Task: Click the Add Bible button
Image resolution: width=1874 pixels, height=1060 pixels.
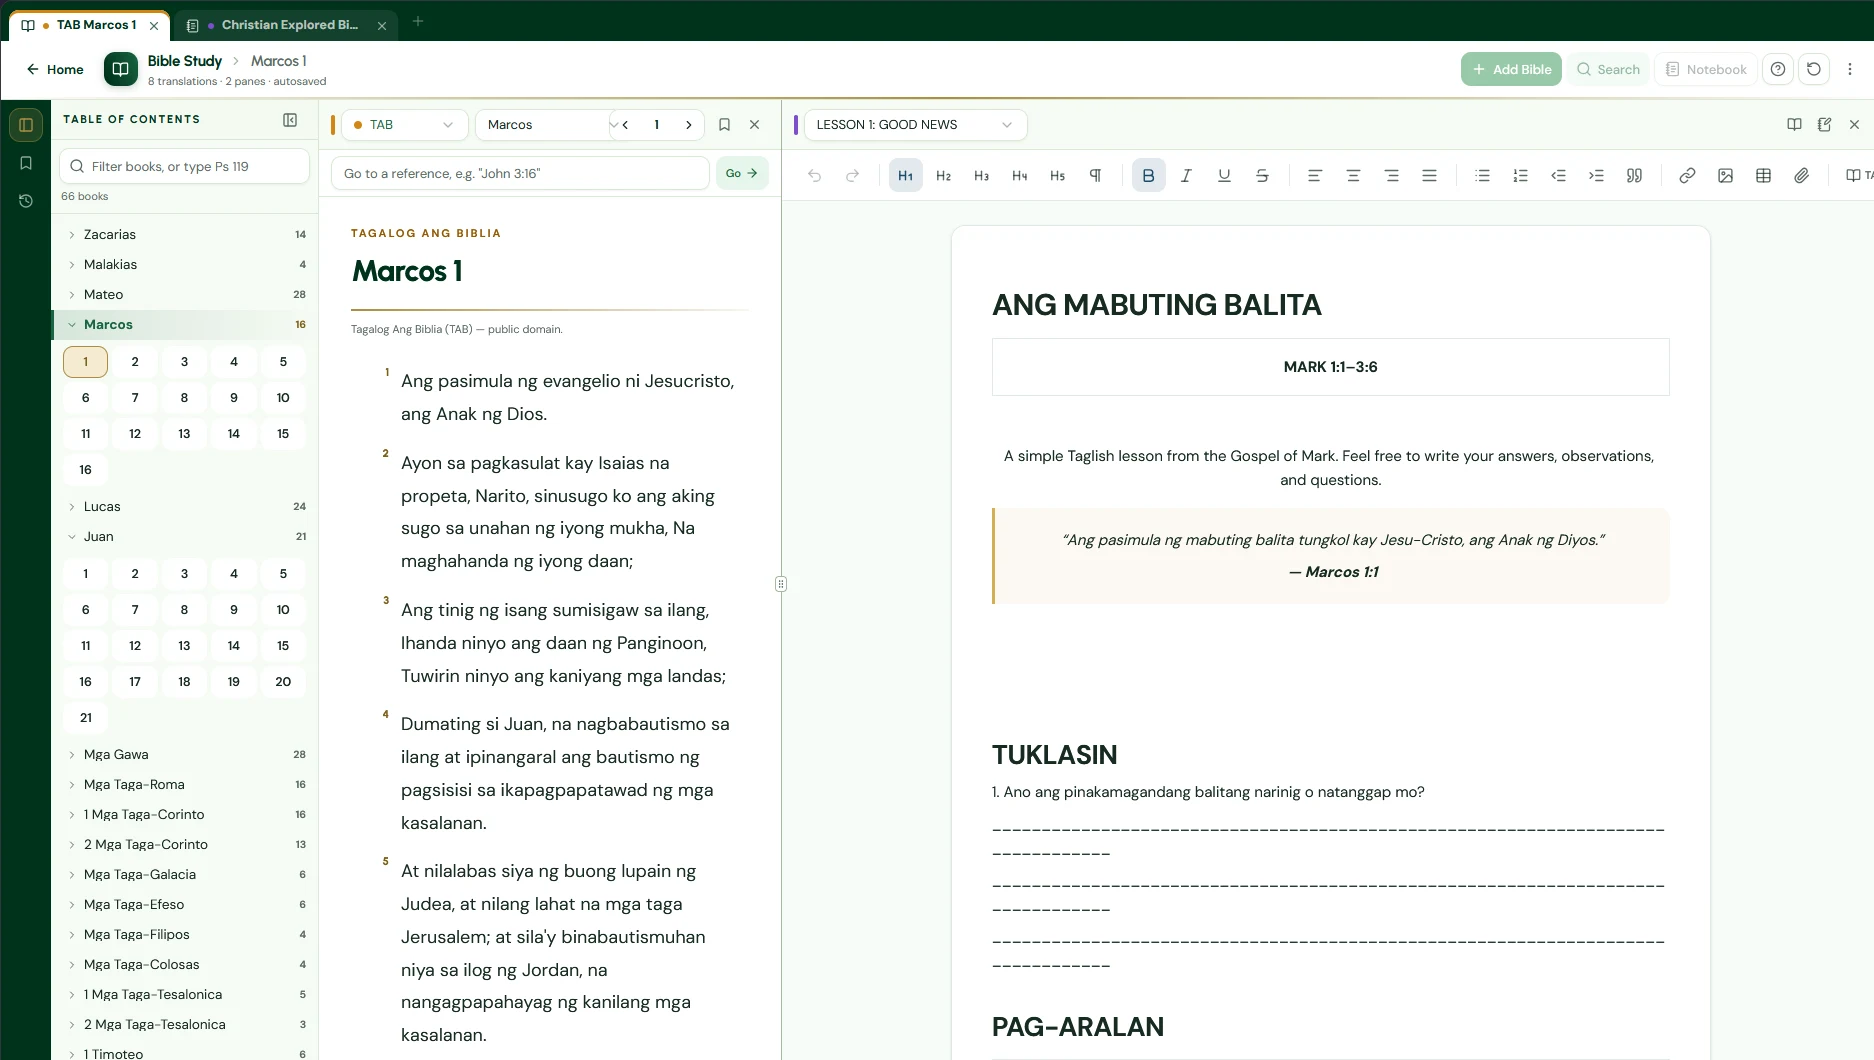Action: pos(1511,69)
